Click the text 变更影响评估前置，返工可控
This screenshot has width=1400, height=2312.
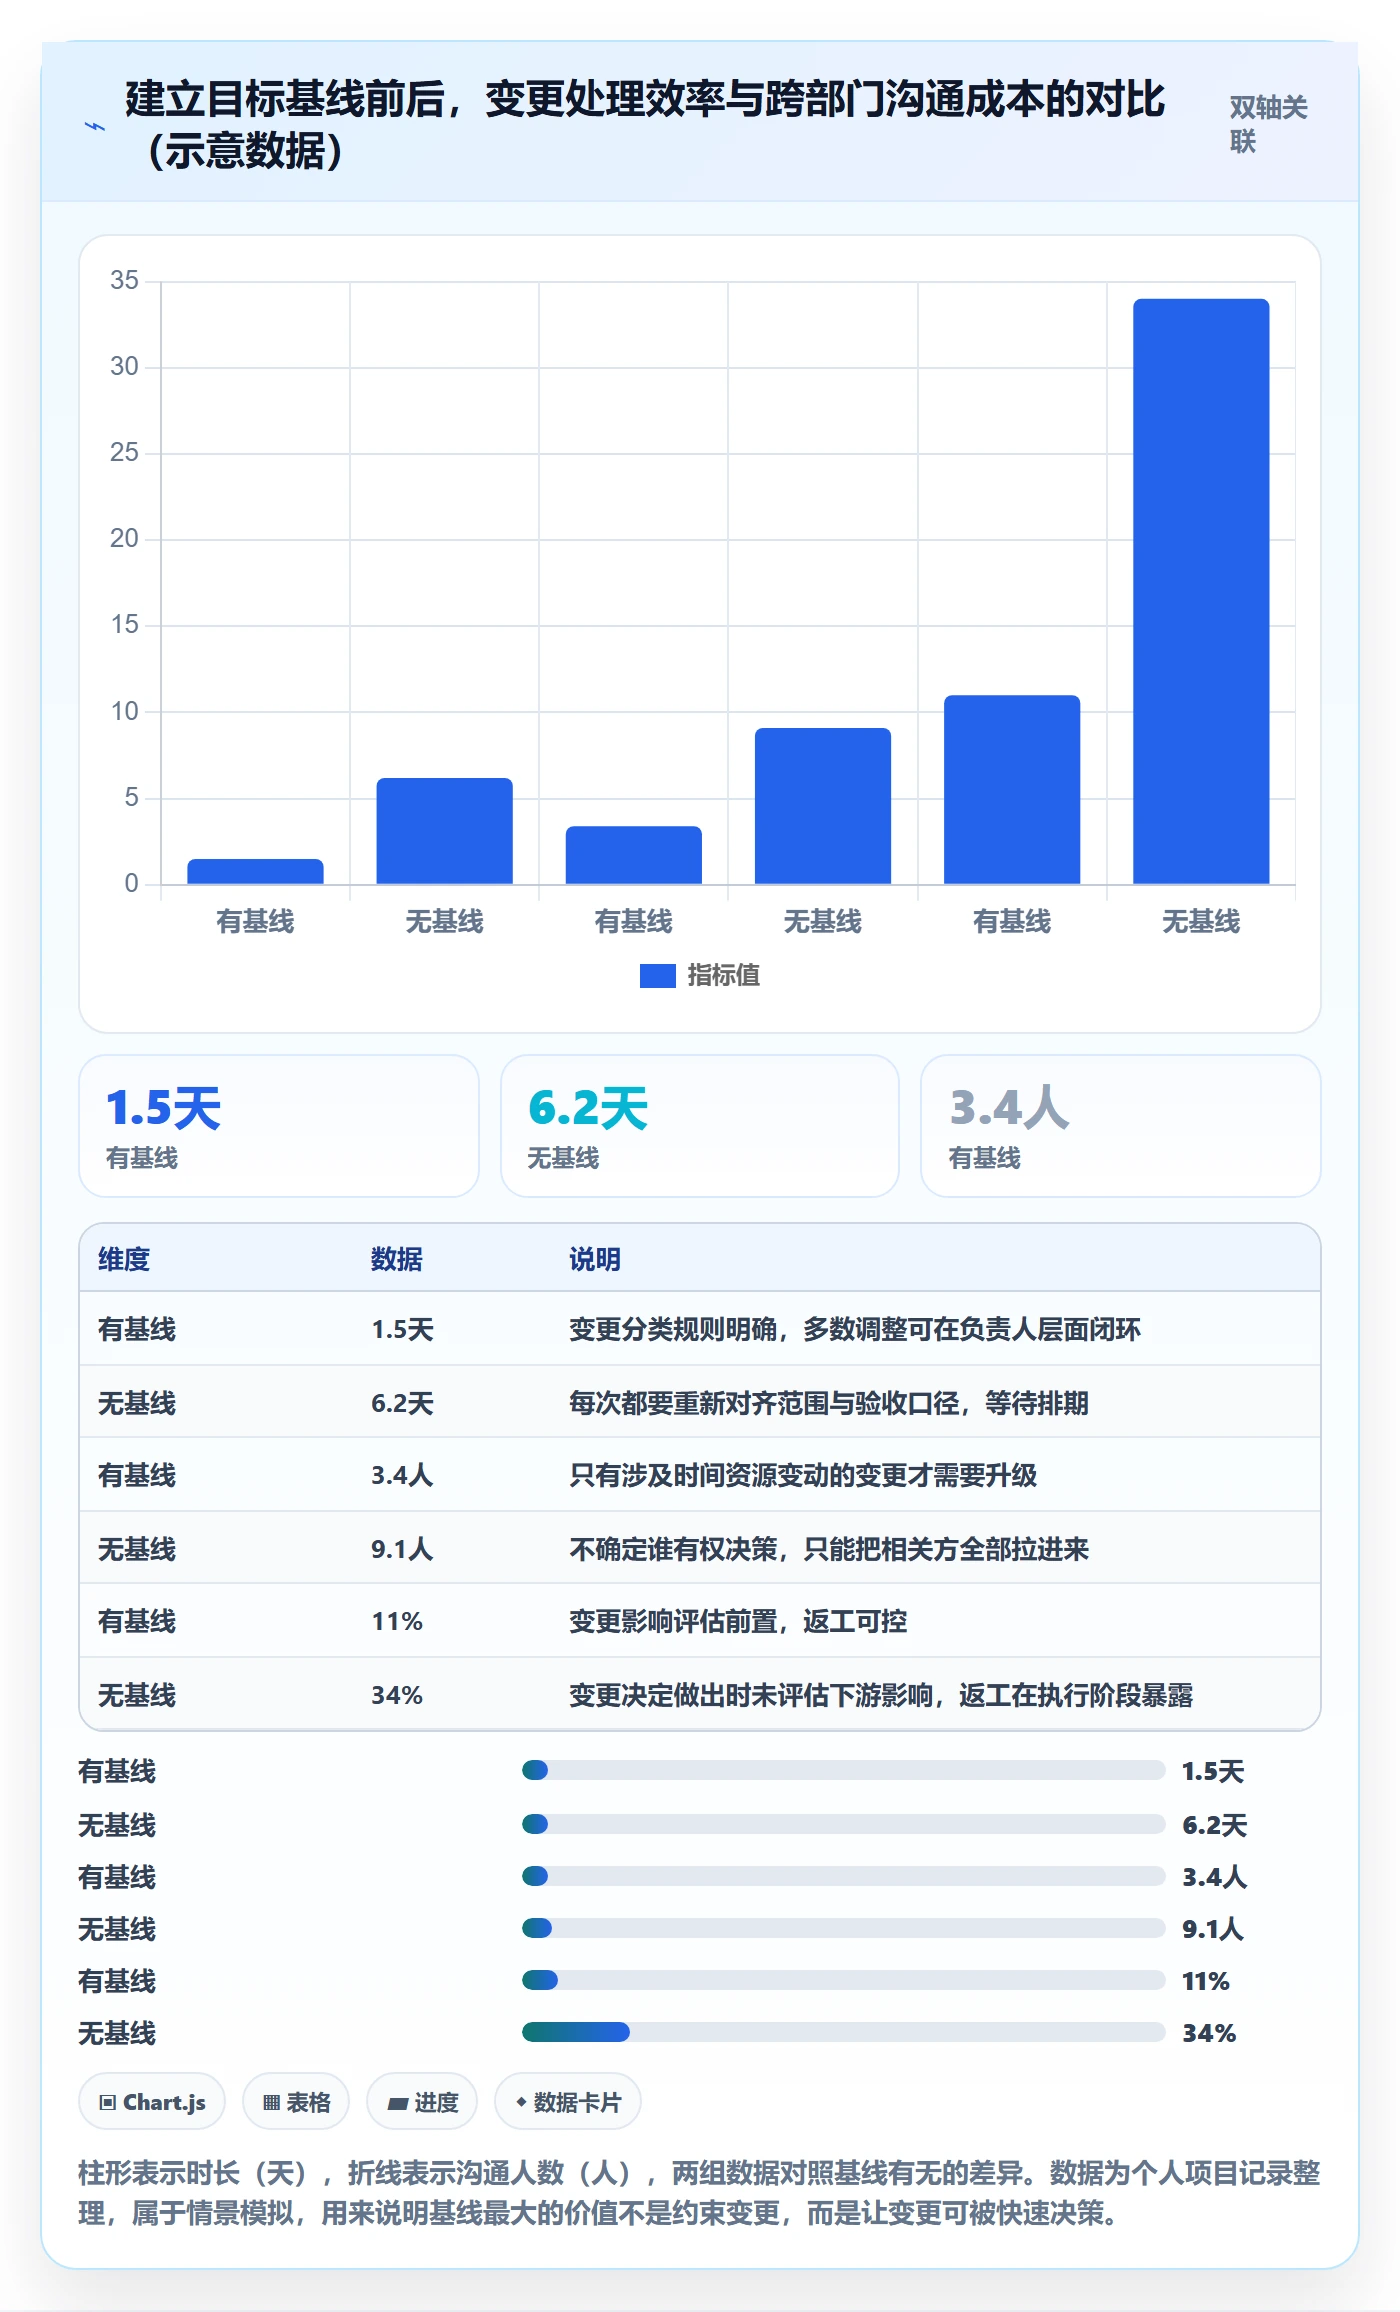738,1622
